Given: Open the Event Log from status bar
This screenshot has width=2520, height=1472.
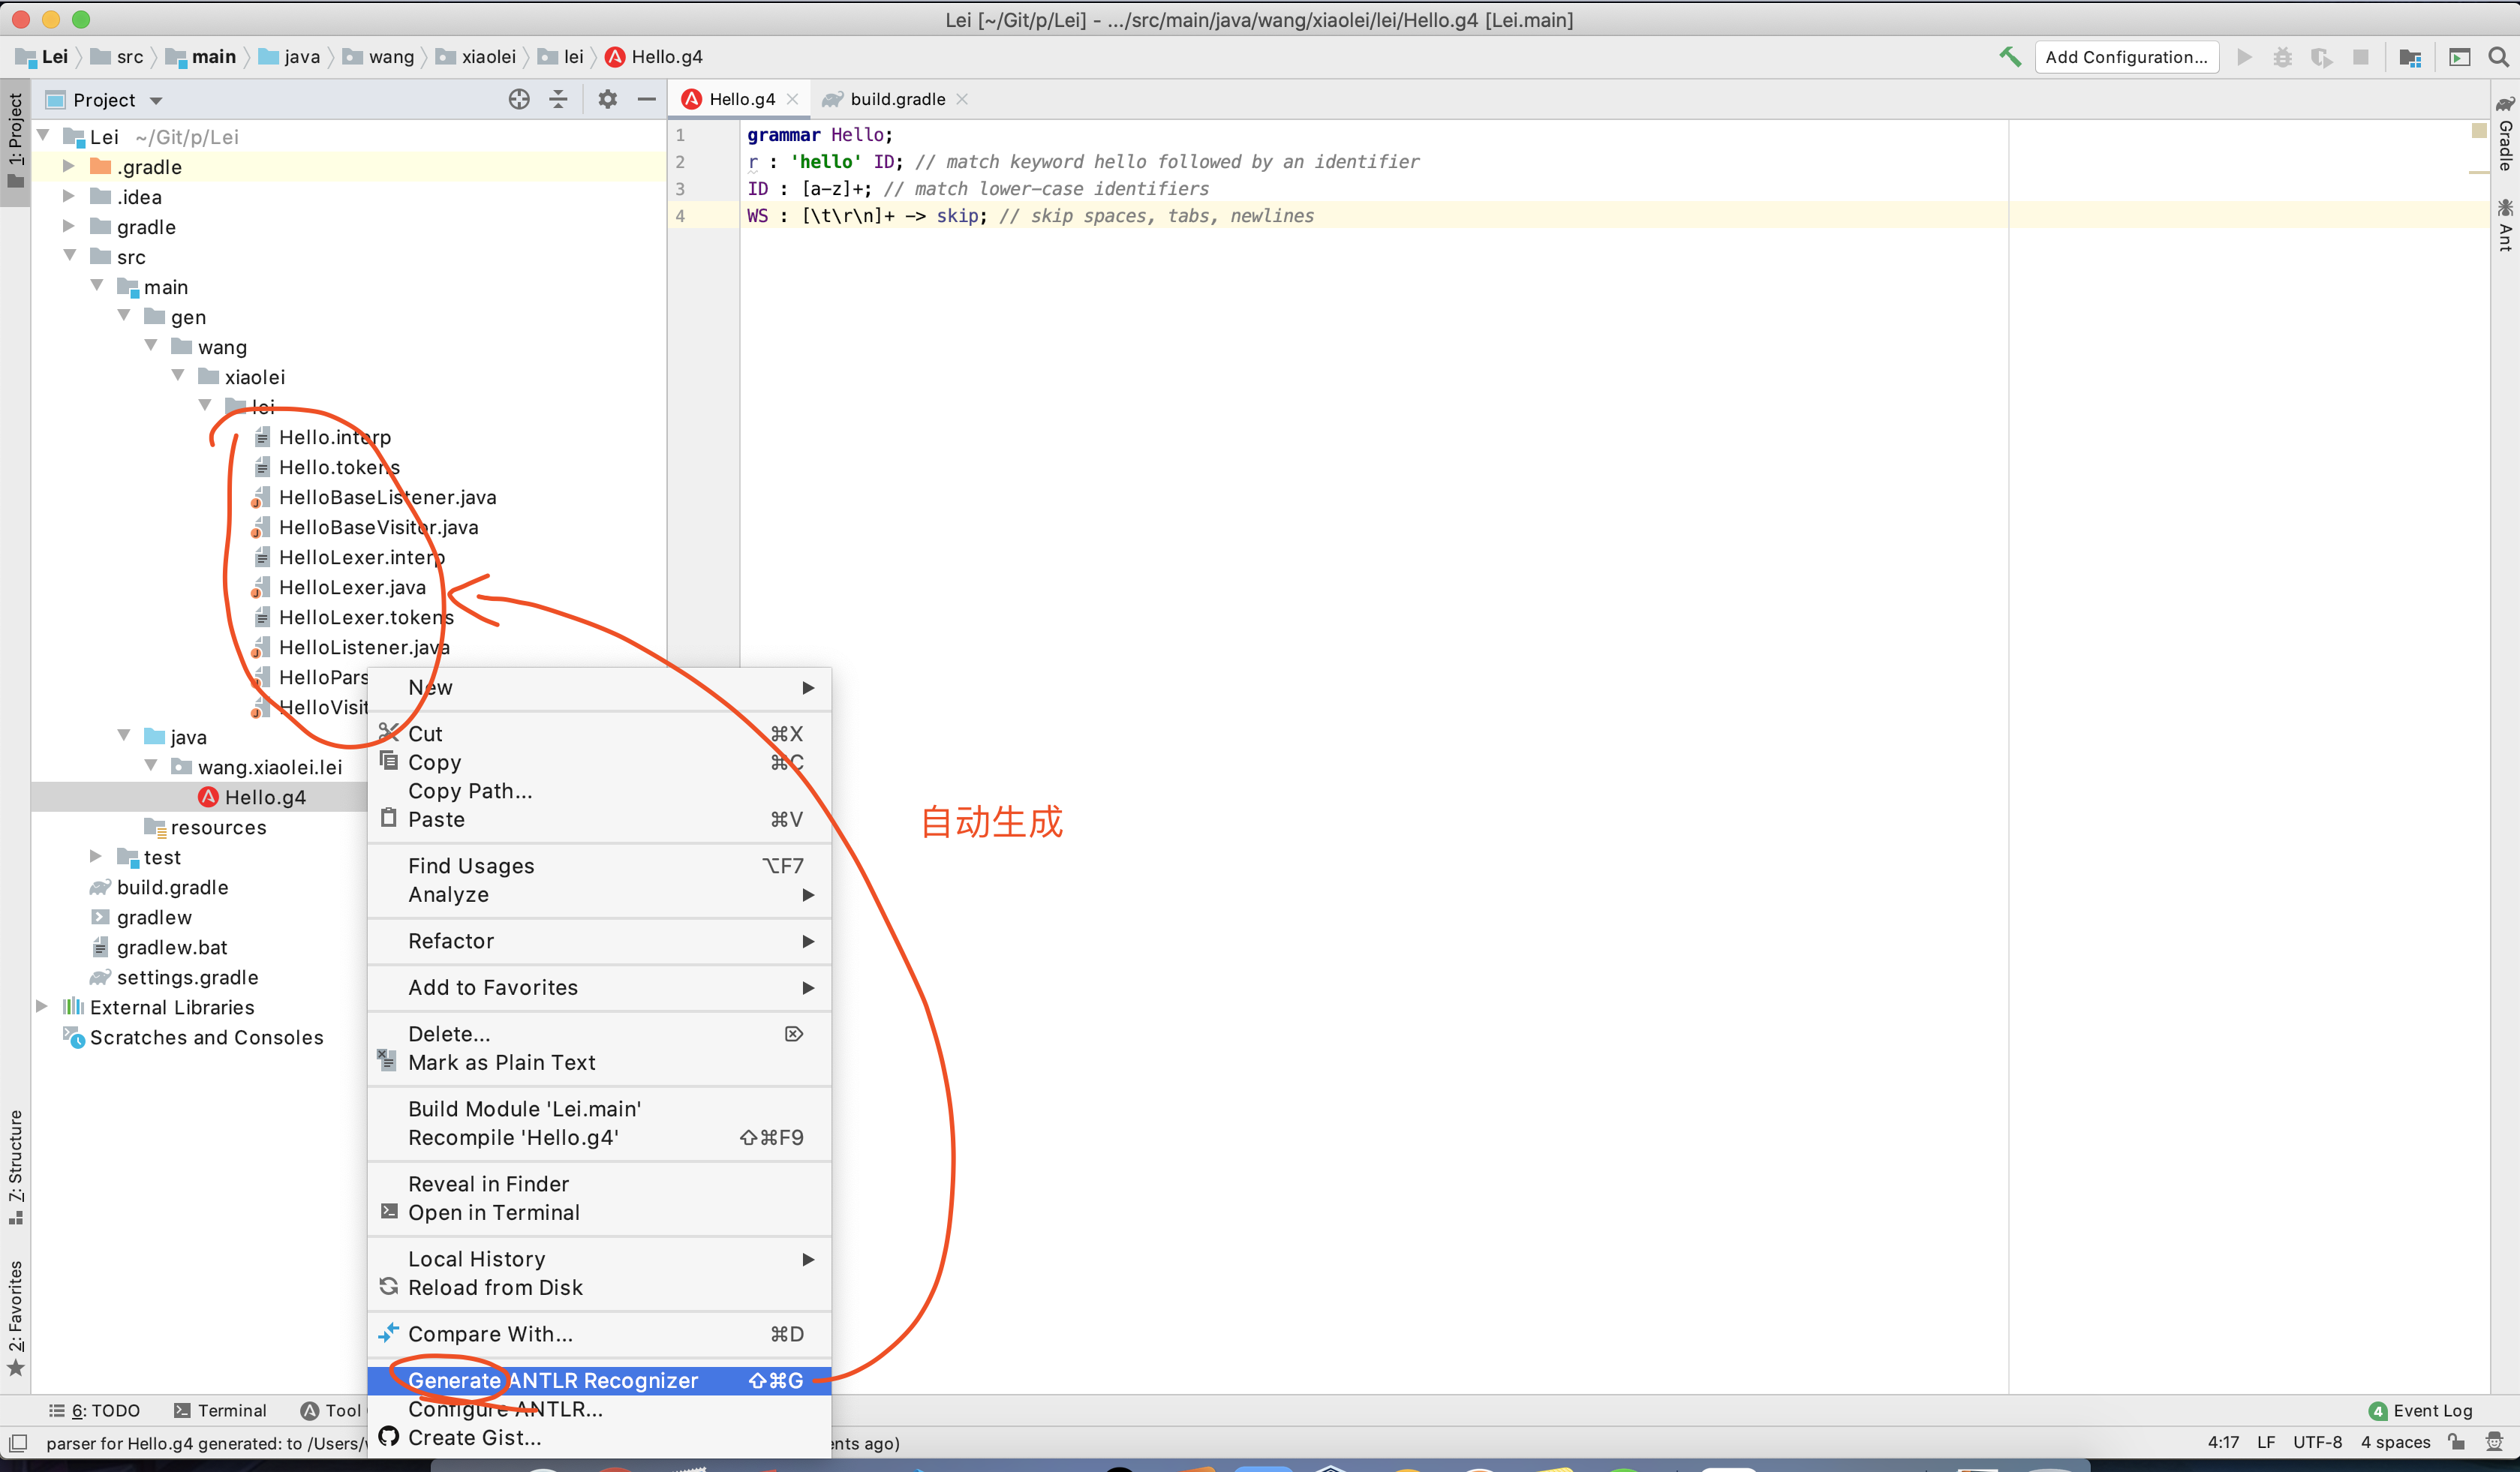Looking at the screenshot, I should pyautogui.click(x=2421, y=1410).
